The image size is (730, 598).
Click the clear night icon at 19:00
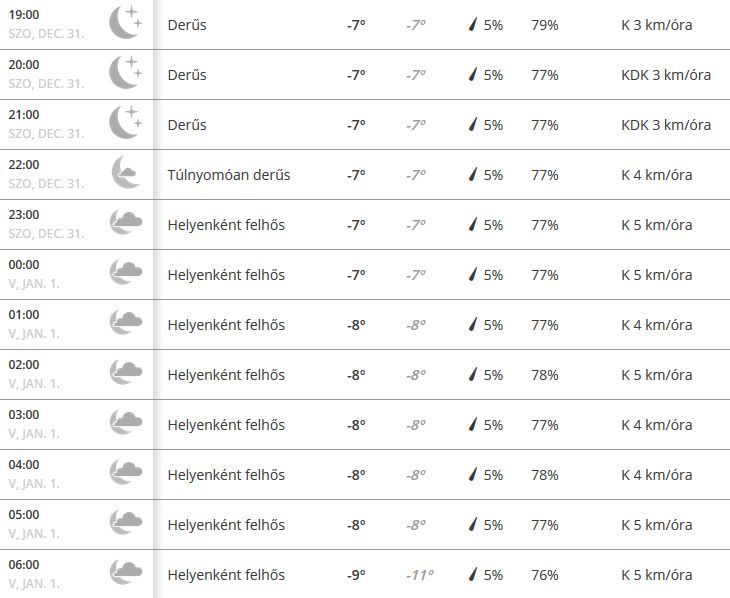coord(126,22)
